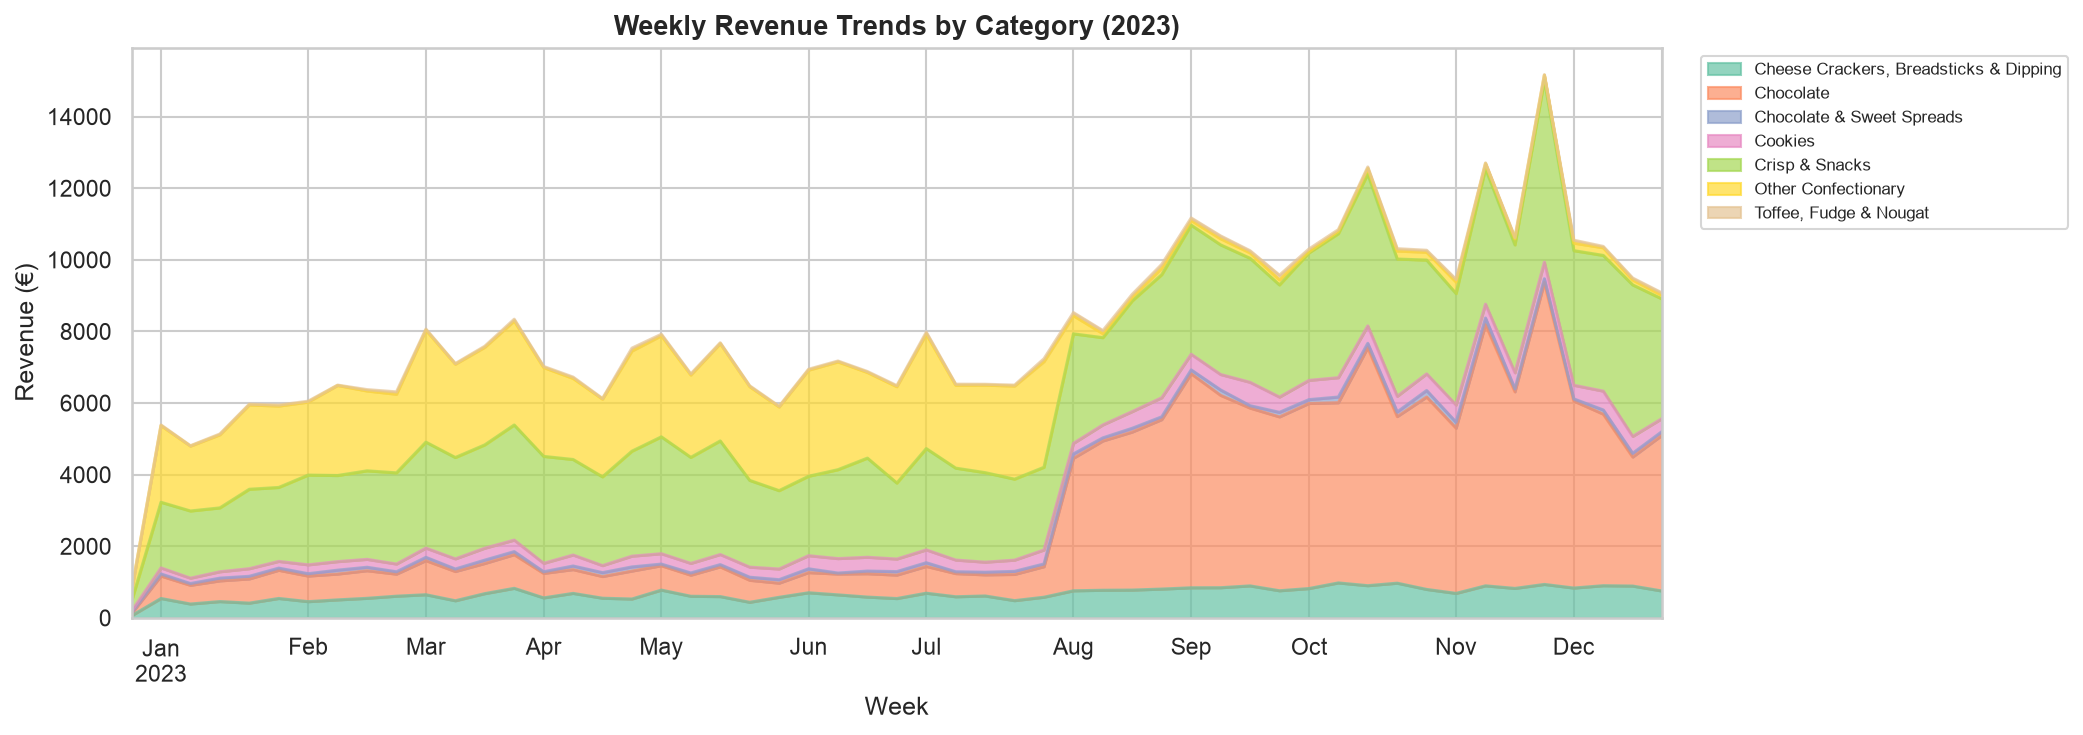The width and height of the screenshot is (2083, 735).
Task: Click the 'Feb' x-axis tick label
Action: [x=308, y=647]
